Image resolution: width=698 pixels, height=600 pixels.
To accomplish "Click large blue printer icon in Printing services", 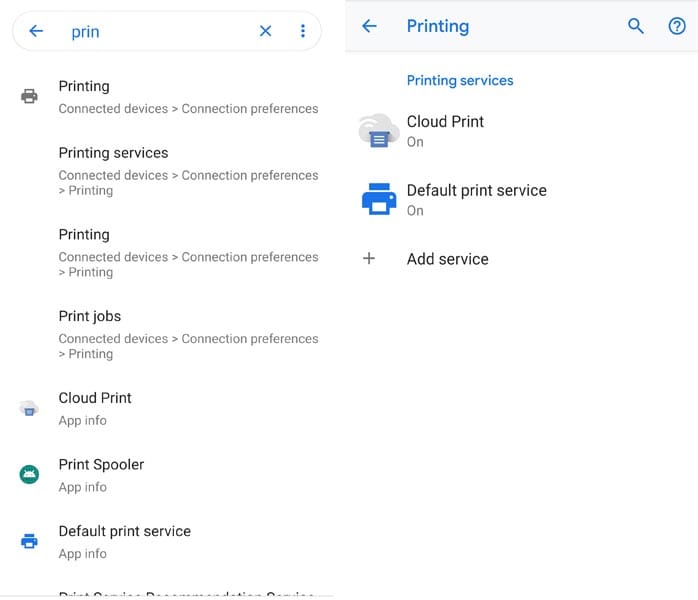I will click(379, 199).
